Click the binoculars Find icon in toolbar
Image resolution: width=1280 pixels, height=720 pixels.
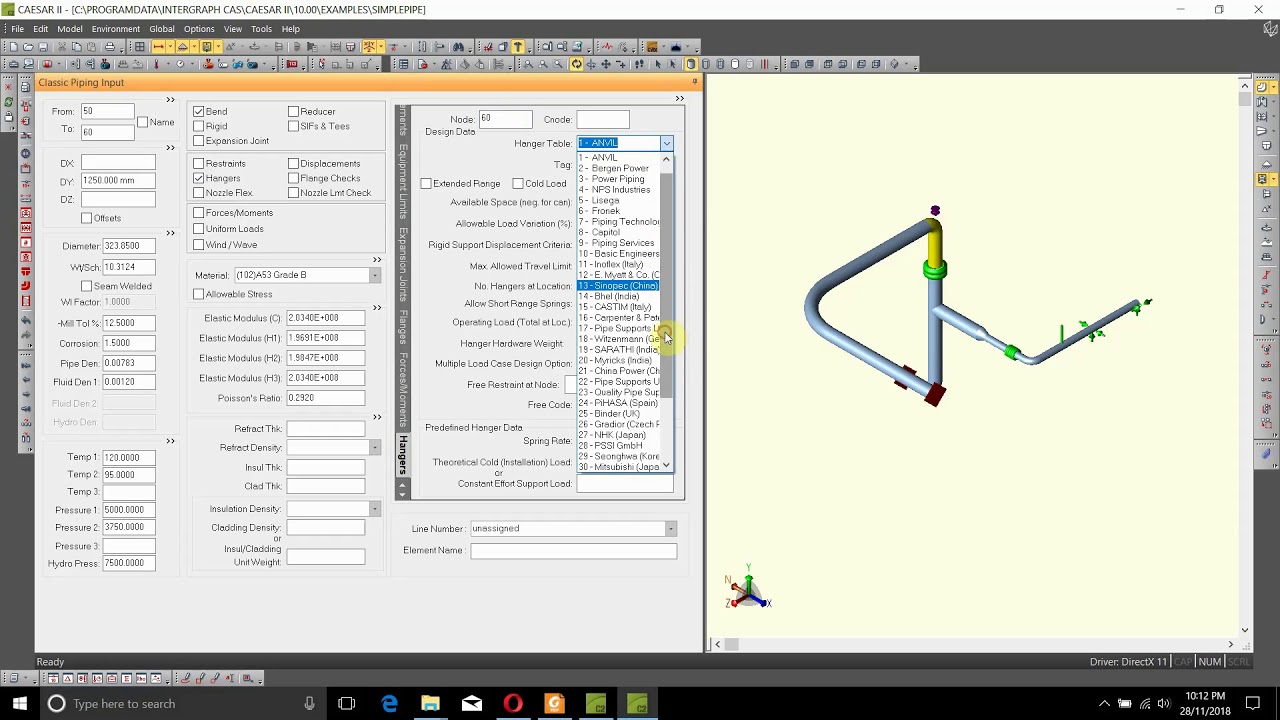[458, 47]
